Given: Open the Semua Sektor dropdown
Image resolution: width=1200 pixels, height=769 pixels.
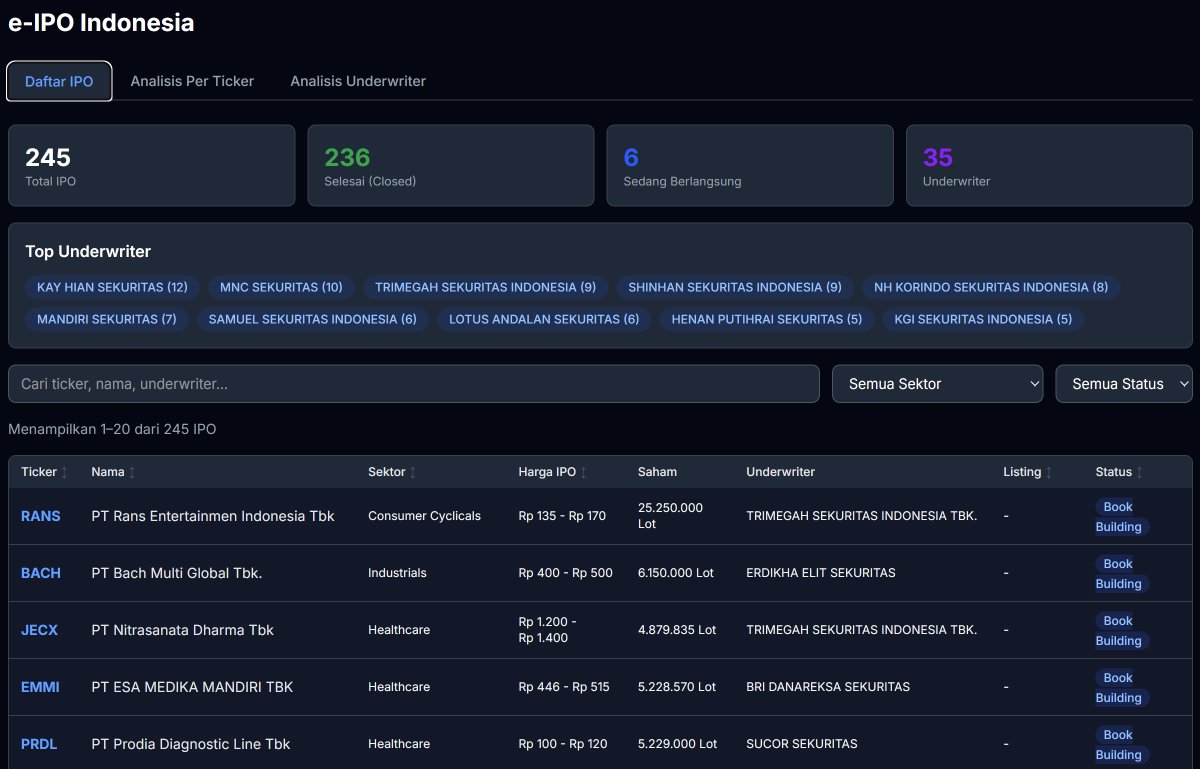Looking at the screenshot, I should (x=938, y=384).
